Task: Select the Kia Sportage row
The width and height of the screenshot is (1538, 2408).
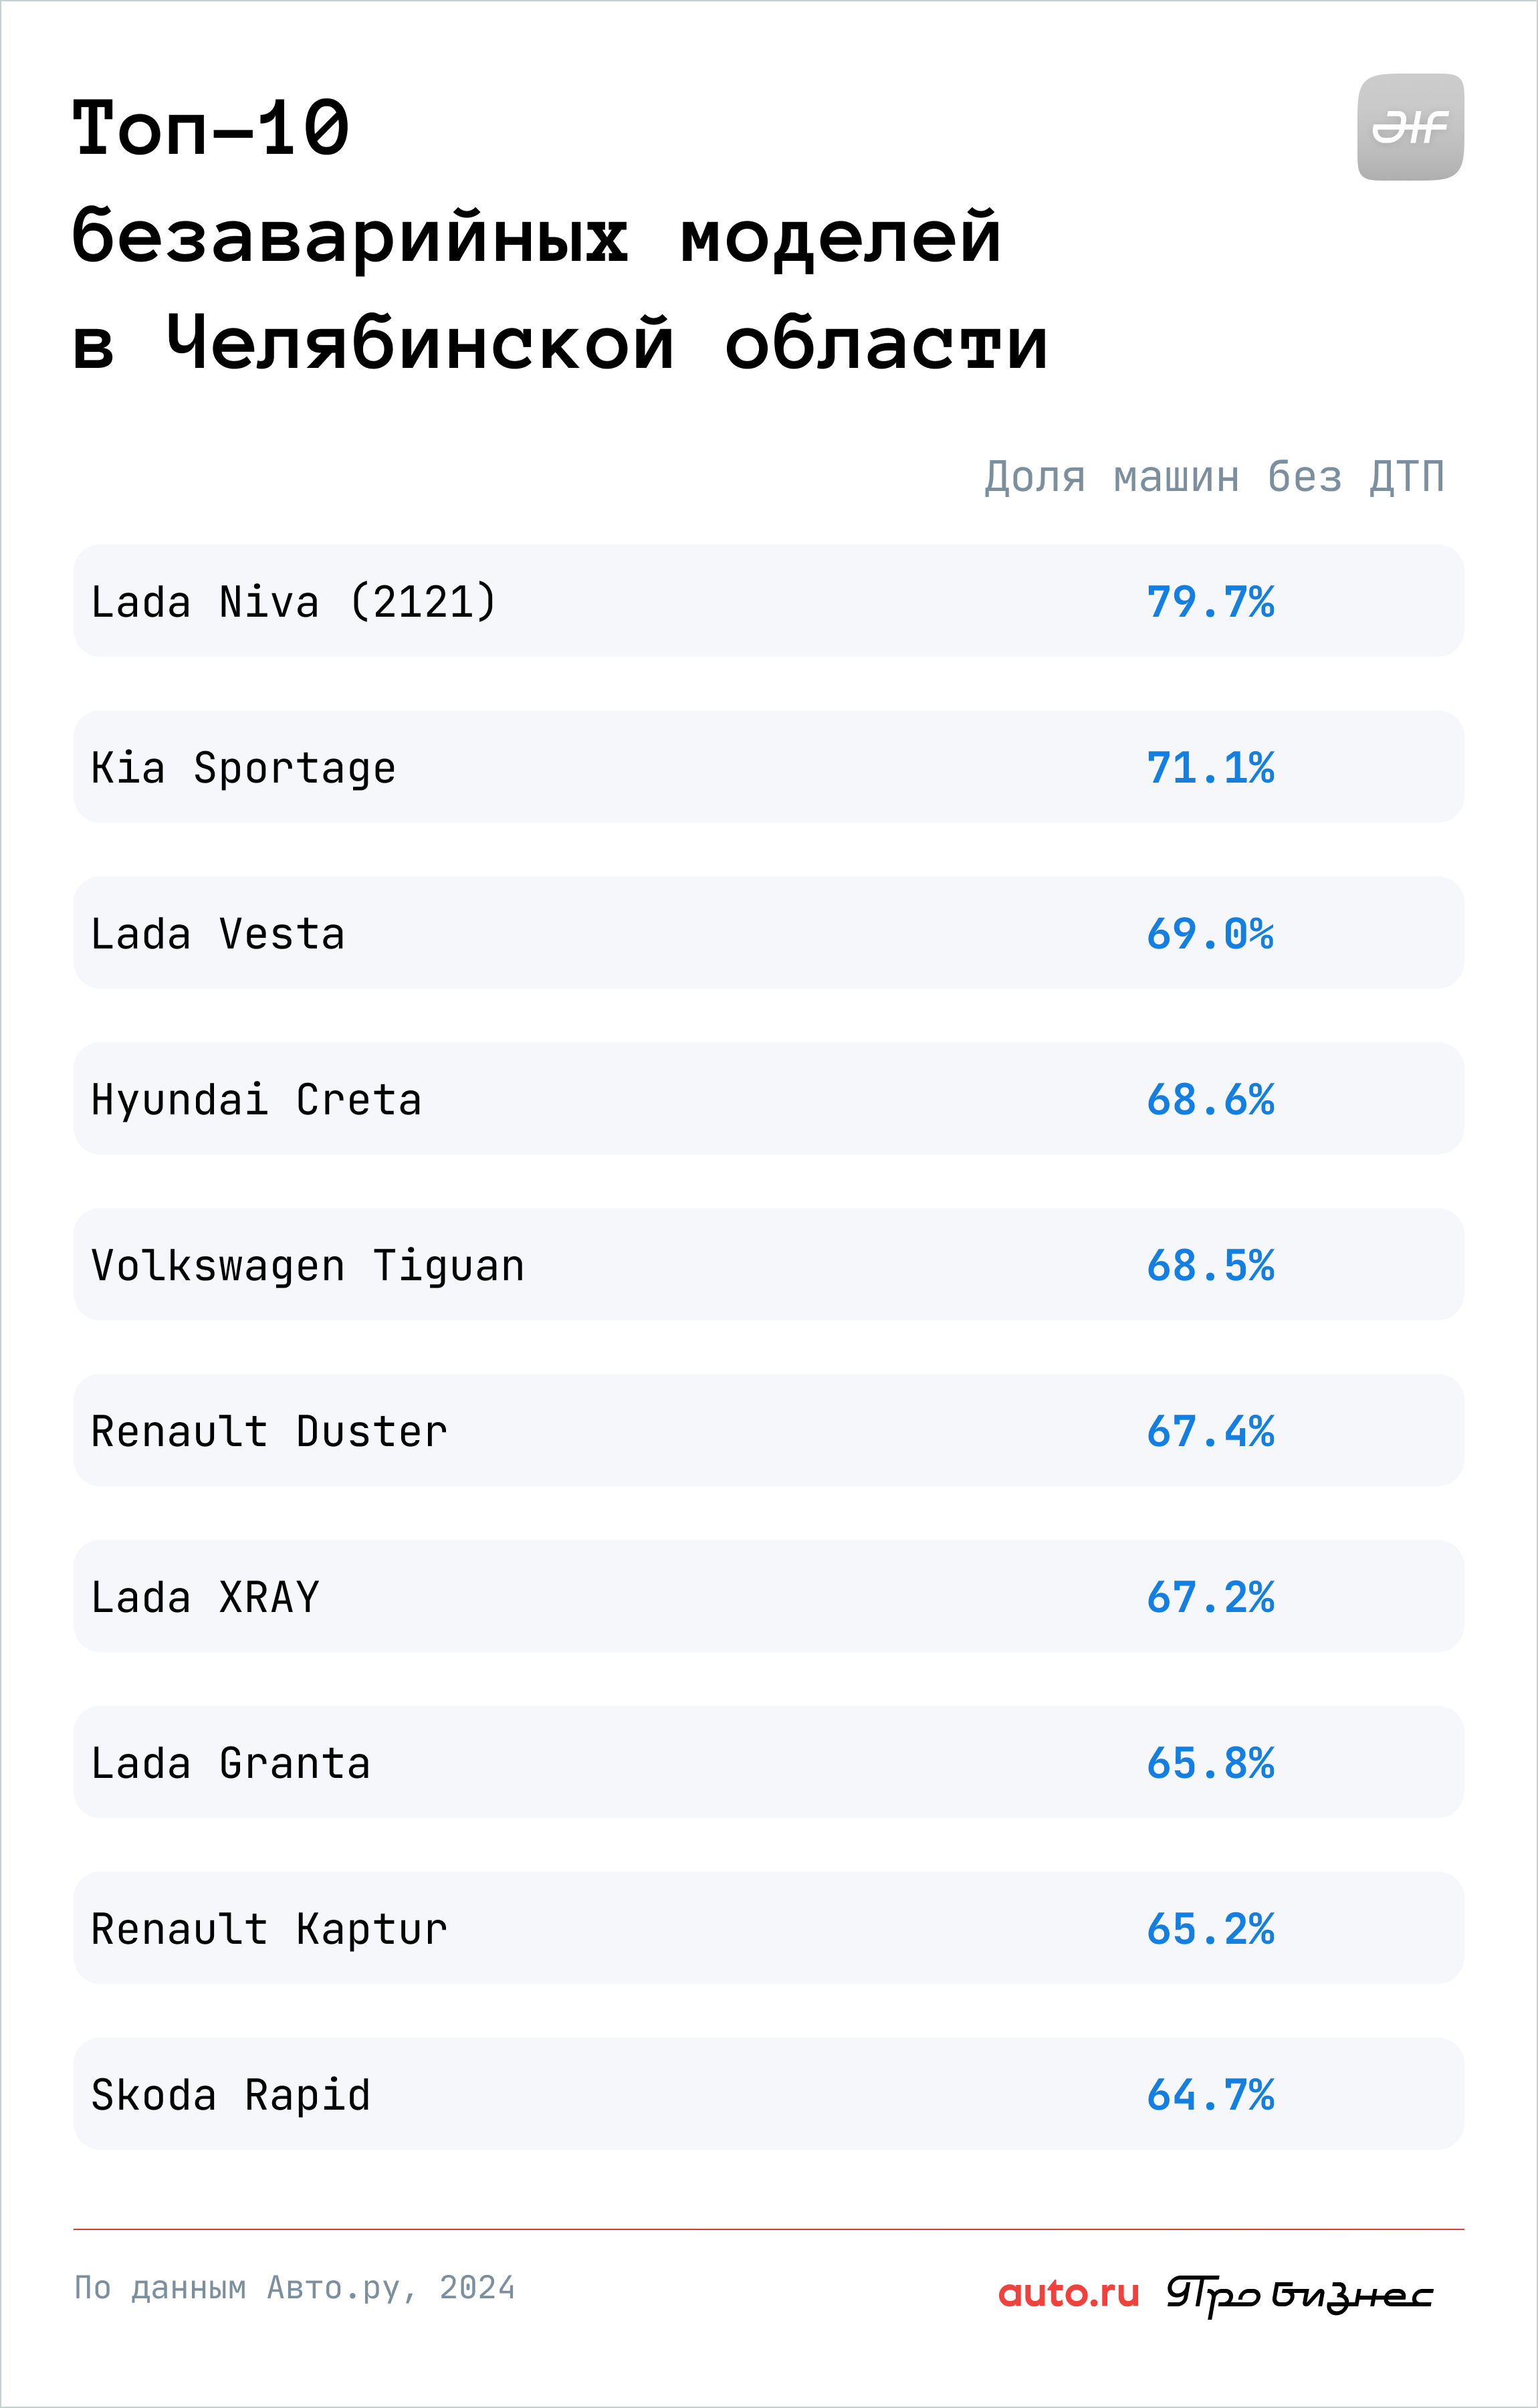Action: point(768,767)
